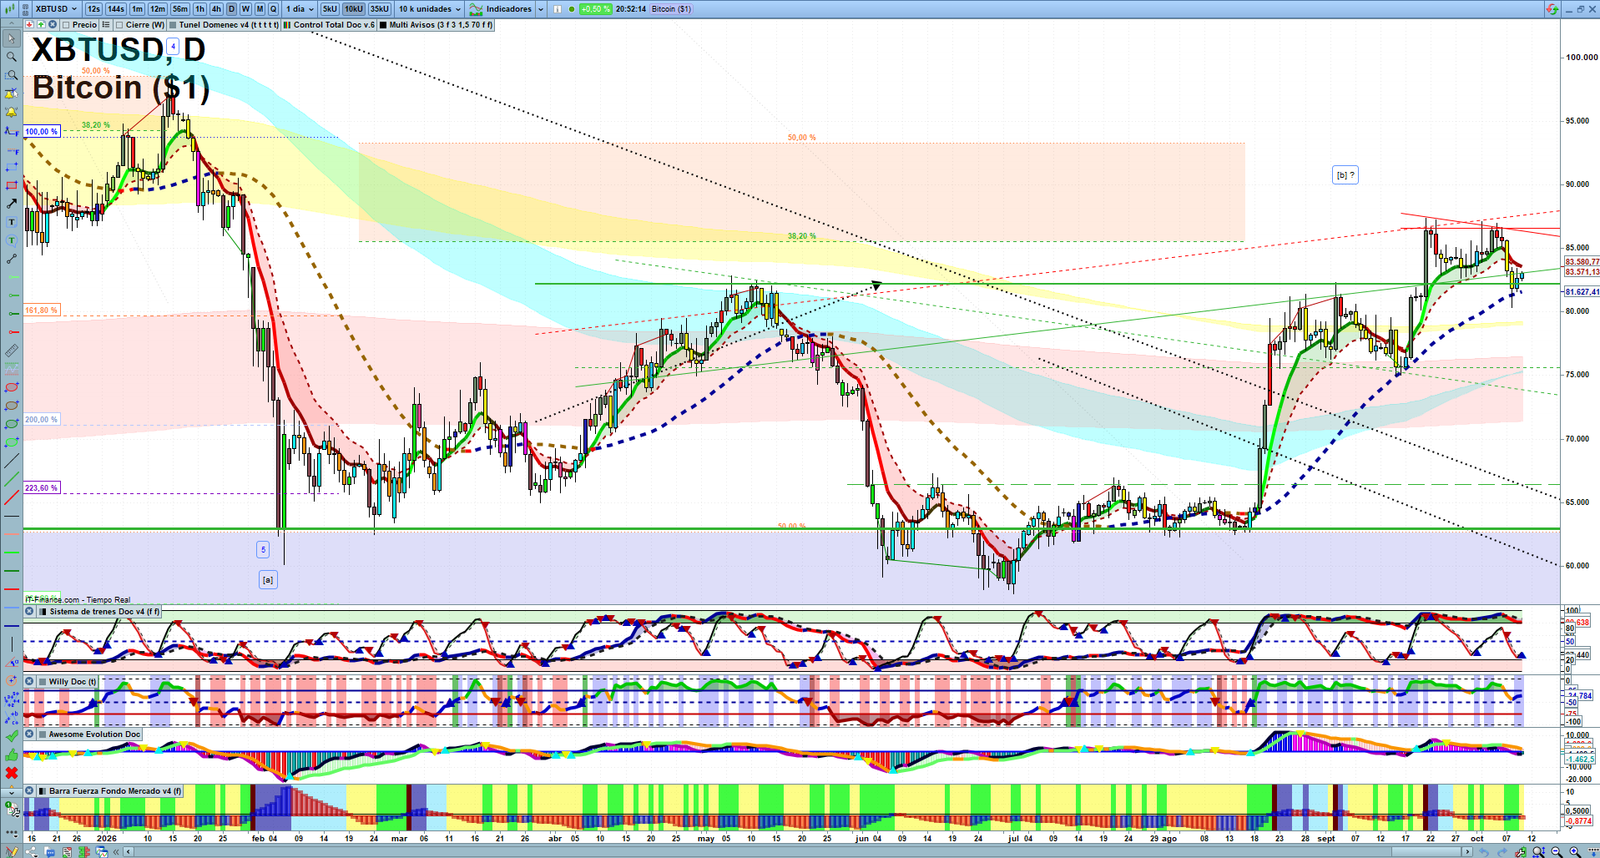
Task: Expand the Indicadores dropdown arrow
Action: click(x=541, y=9)
